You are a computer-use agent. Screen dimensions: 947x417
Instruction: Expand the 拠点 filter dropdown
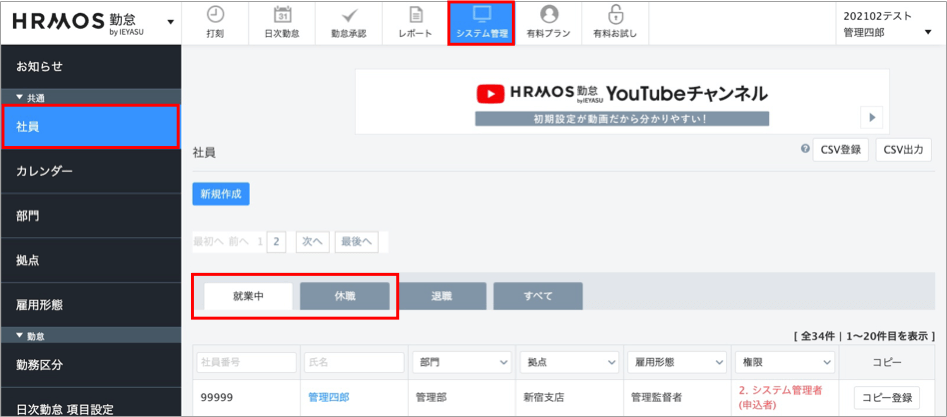pyautogui.click(x=568, y=362)
